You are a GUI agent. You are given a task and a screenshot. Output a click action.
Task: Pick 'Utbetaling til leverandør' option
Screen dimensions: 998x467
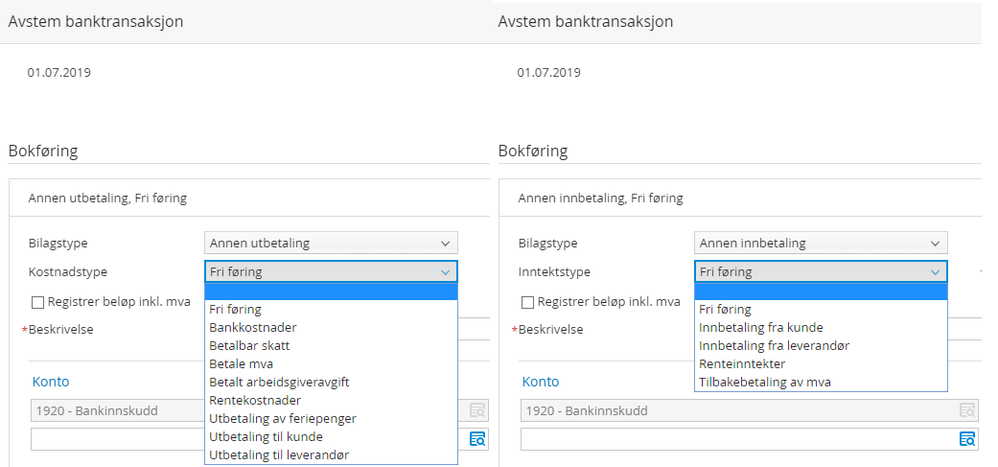point(279,455)
